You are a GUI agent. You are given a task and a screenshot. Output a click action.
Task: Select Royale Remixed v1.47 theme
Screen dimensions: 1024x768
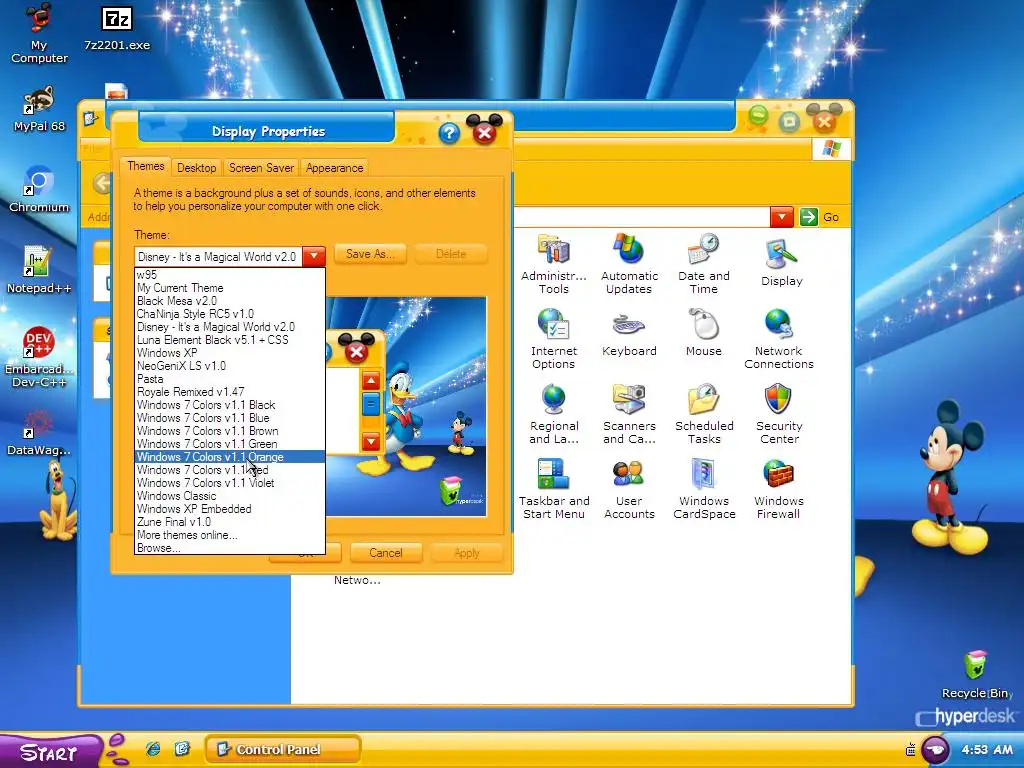coord(229,392)
